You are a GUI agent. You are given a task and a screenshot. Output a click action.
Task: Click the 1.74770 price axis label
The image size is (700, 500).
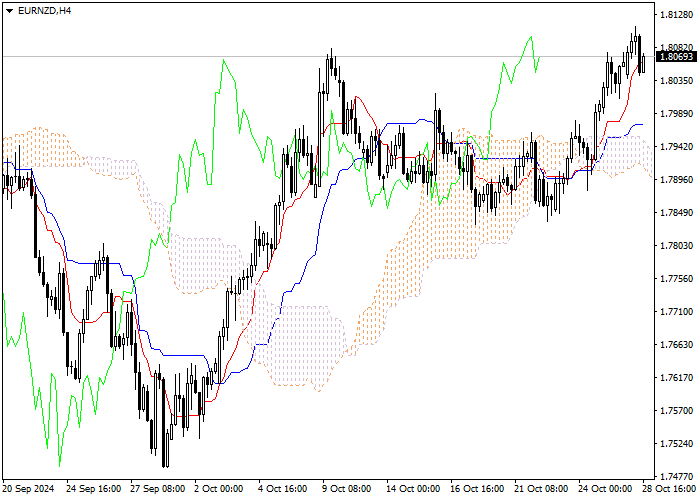pyautogui.click(x=677, y=477)
